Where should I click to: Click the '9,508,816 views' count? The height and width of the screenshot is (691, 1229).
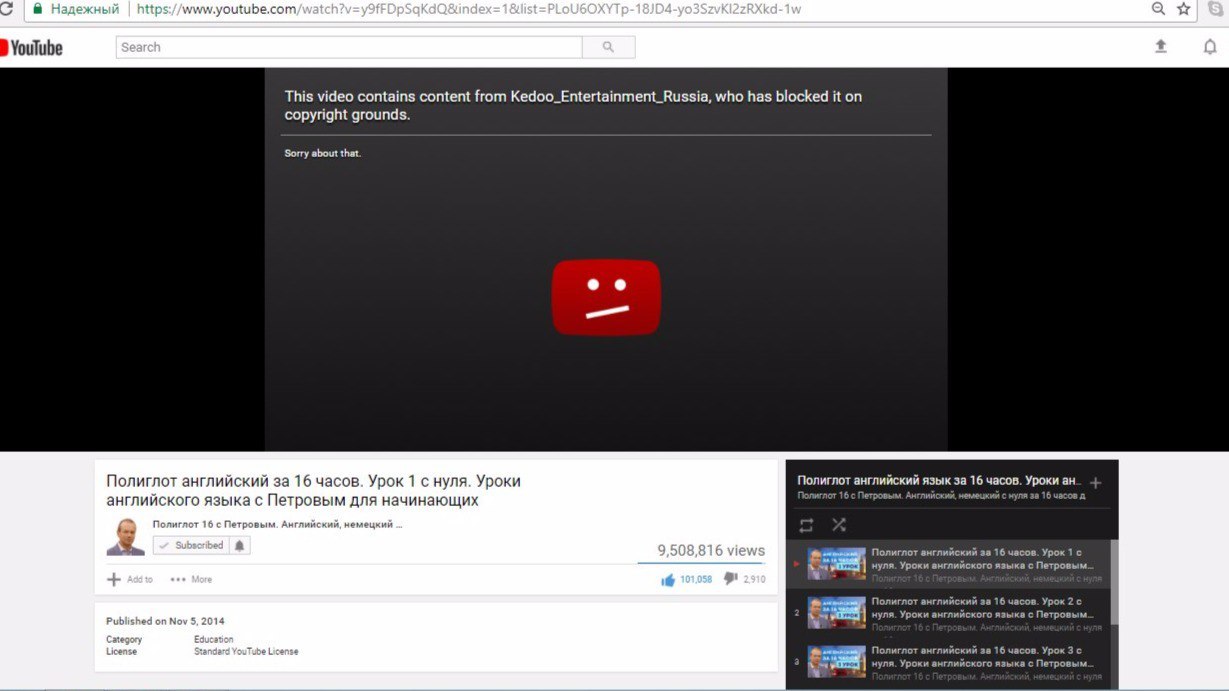711,550
